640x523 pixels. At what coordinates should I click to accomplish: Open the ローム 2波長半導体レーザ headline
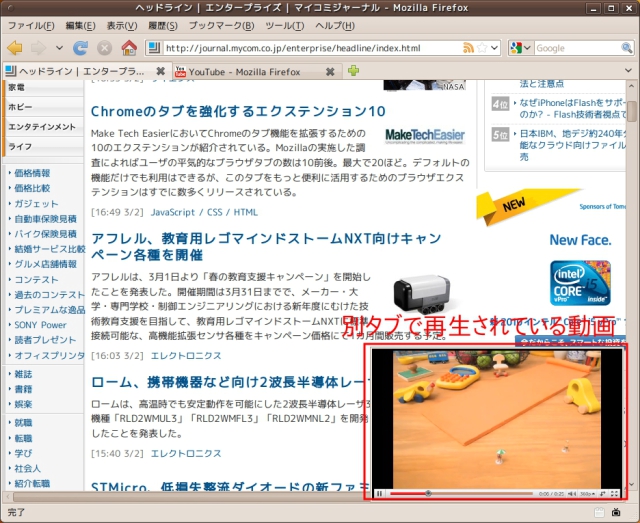tap(231, 382)
